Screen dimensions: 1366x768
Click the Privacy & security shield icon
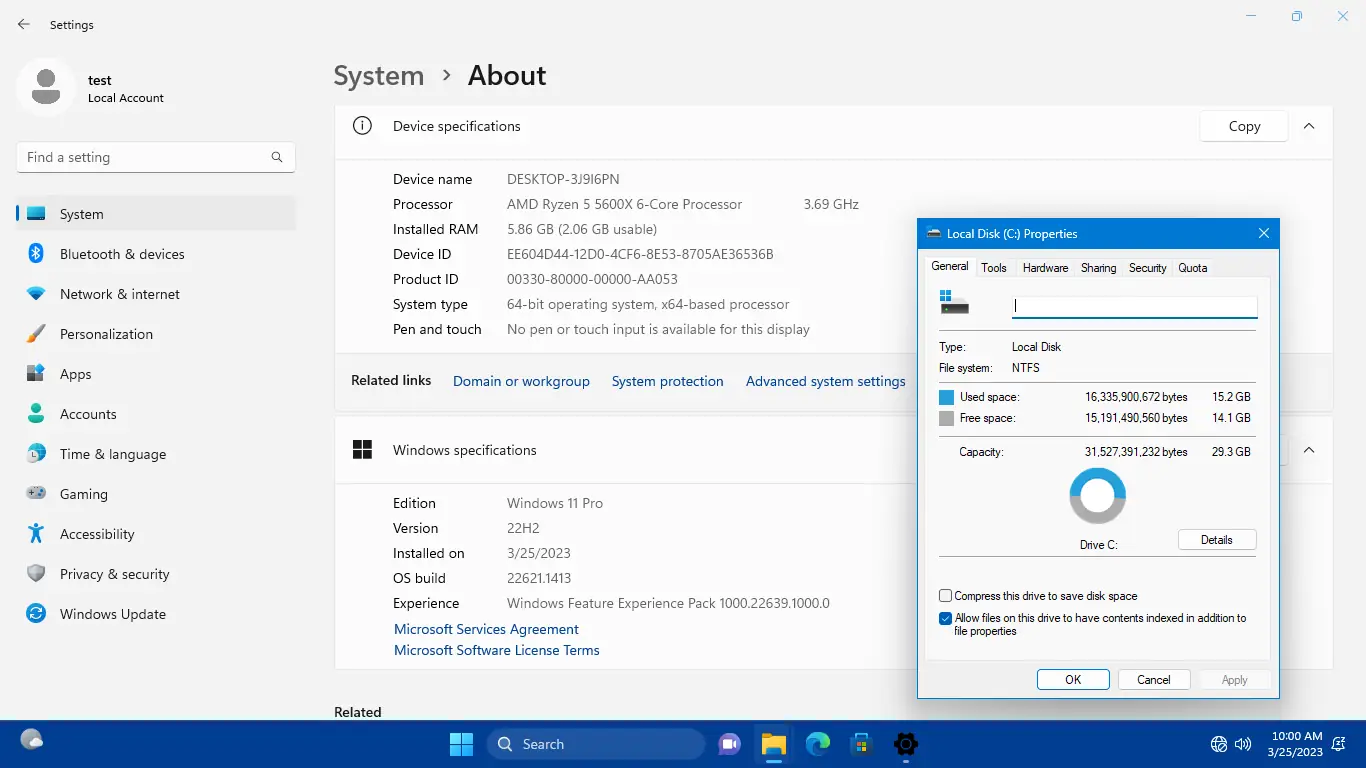36,574
